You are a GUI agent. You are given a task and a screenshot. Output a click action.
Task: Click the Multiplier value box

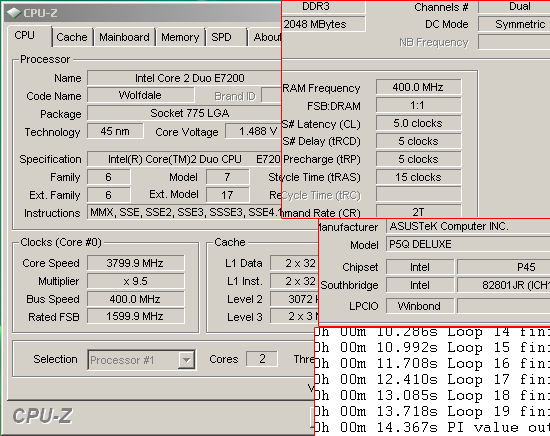click(135, 281)
